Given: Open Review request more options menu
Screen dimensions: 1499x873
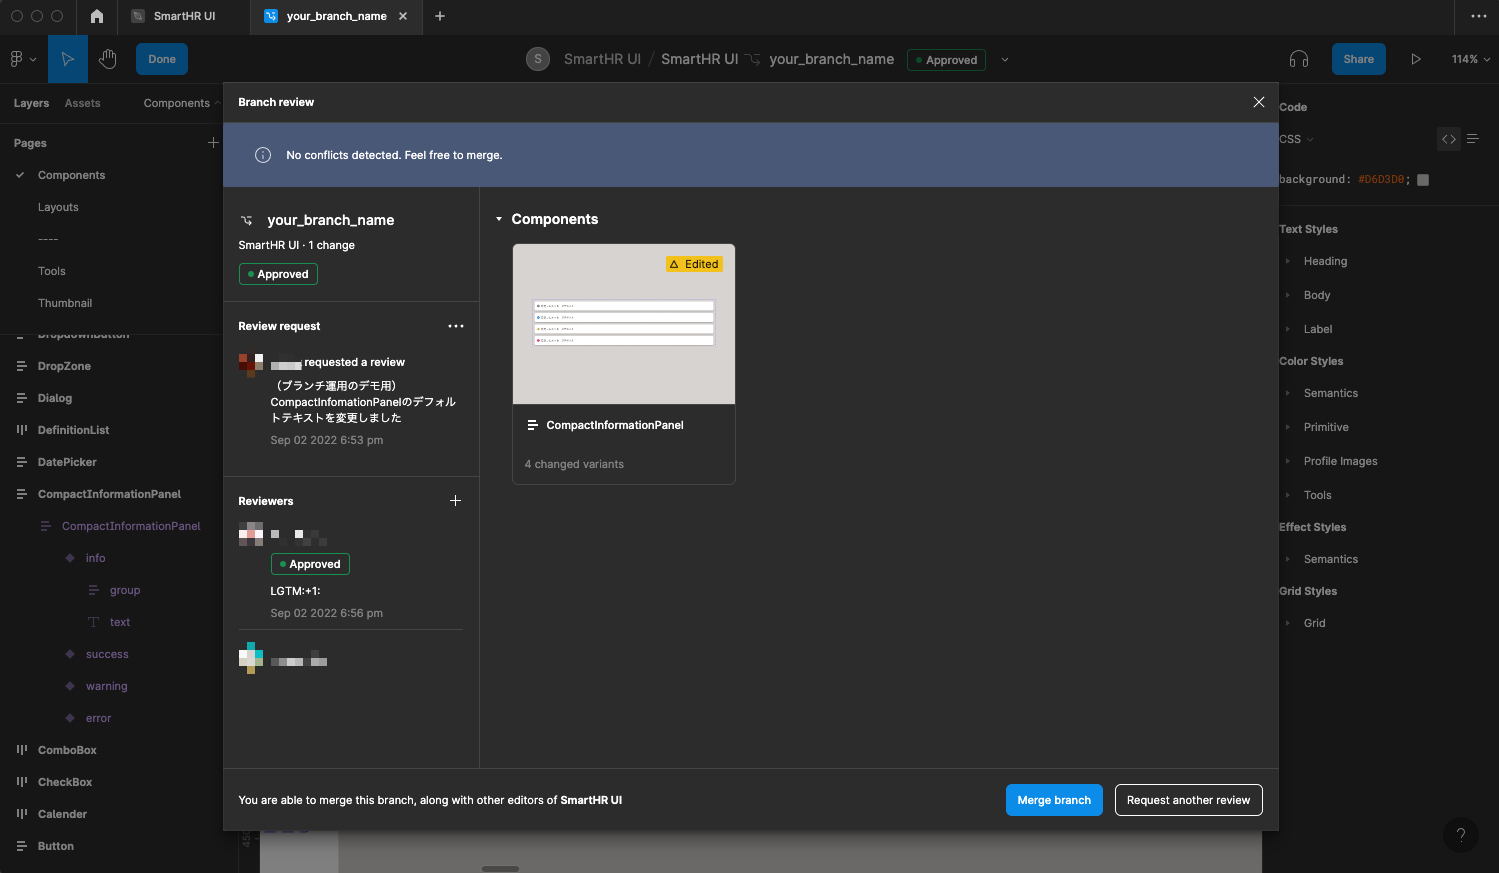Looking at the screenshot, I should 456,326.
